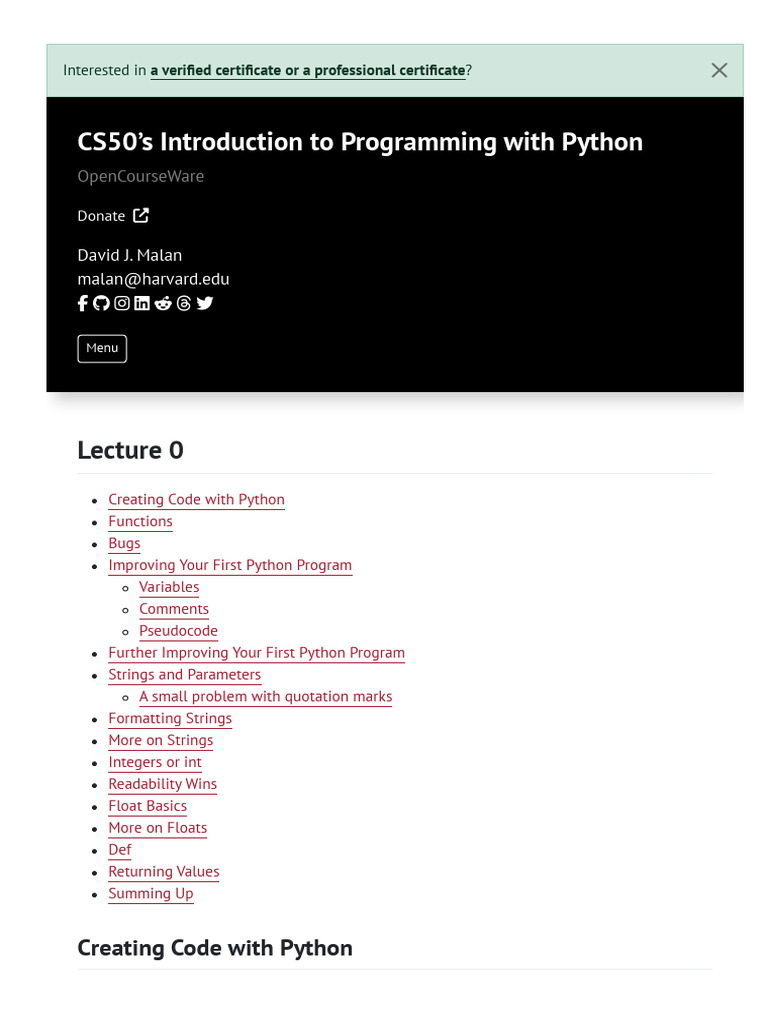768x1024 pixels.
Task: Jump to Summing Up section
Action: point(151,893)
